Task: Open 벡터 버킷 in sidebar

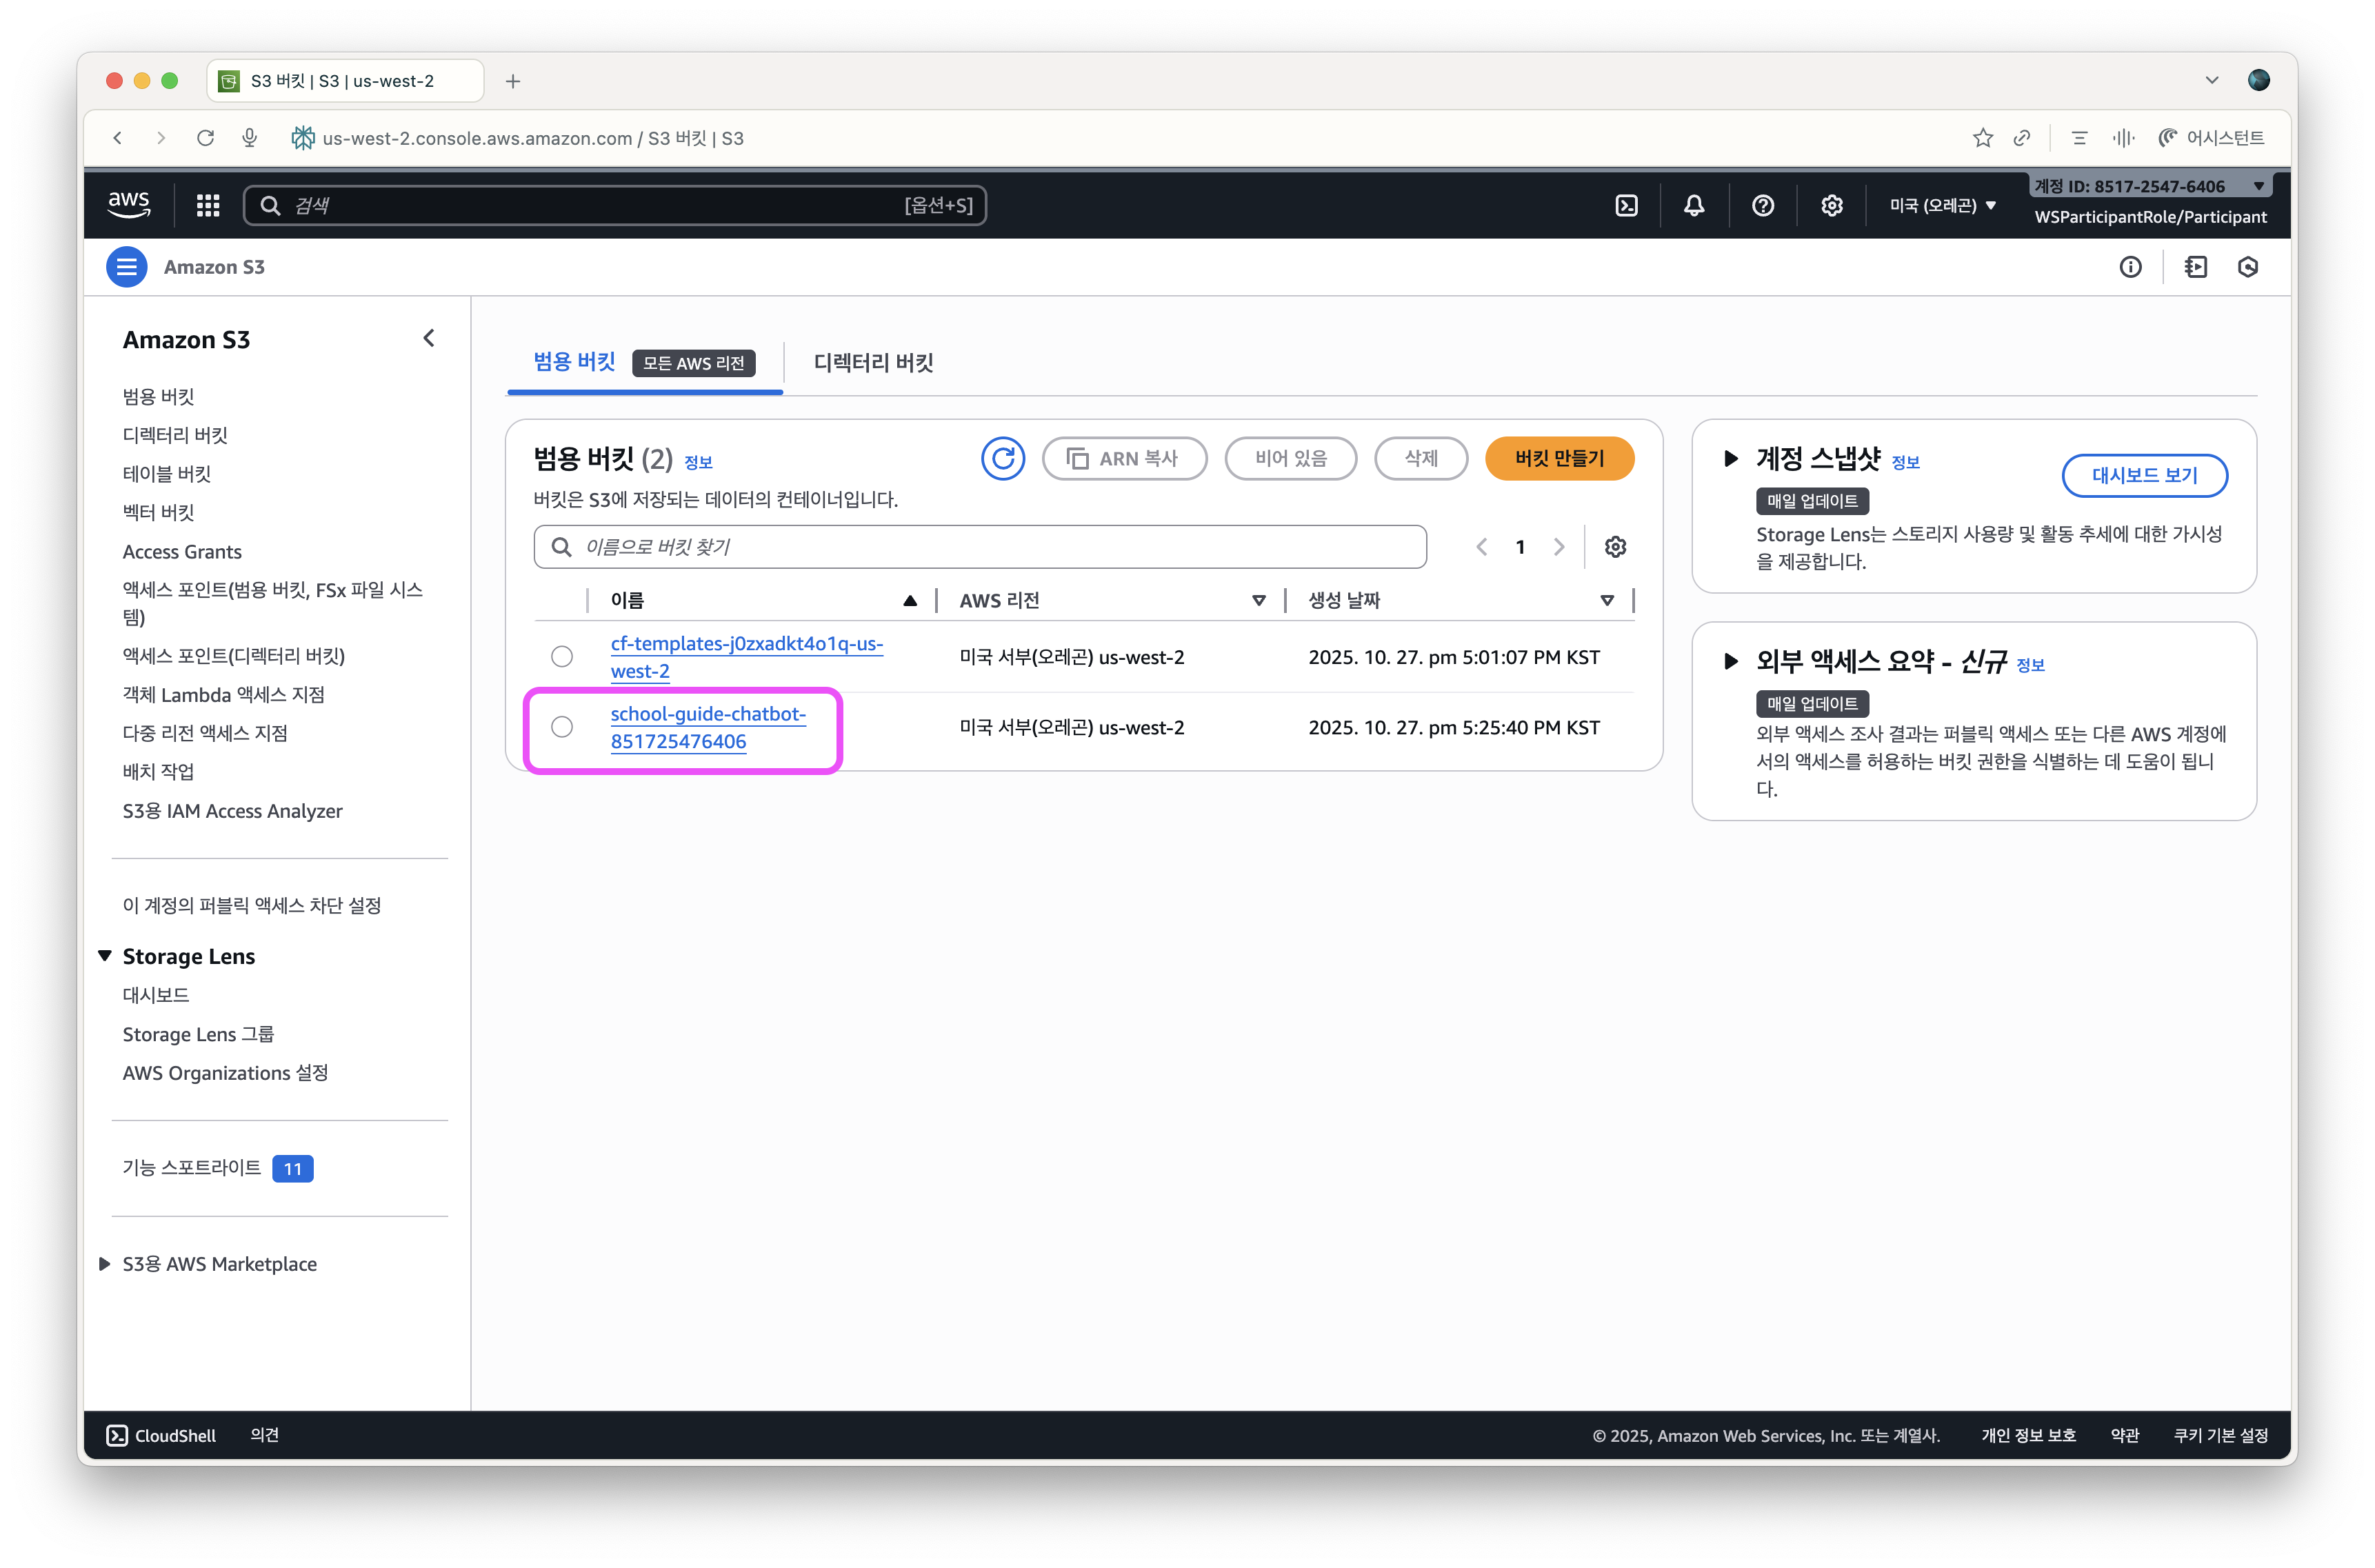Action: [158, 512]
